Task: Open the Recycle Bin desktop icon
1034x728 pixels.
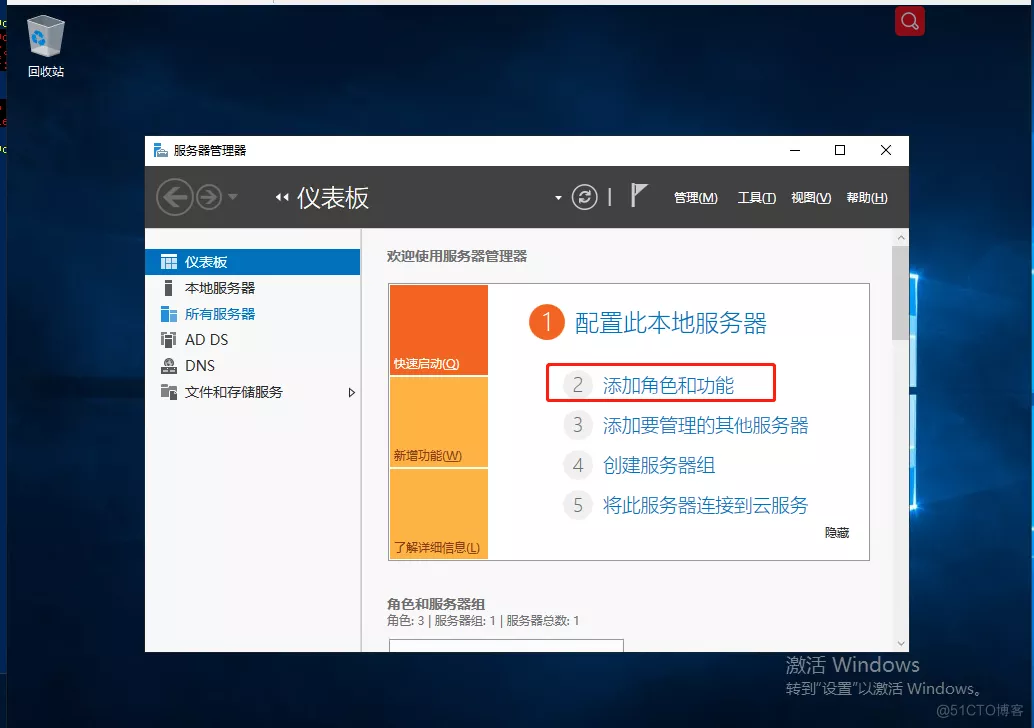Action: tap(46, 46)
